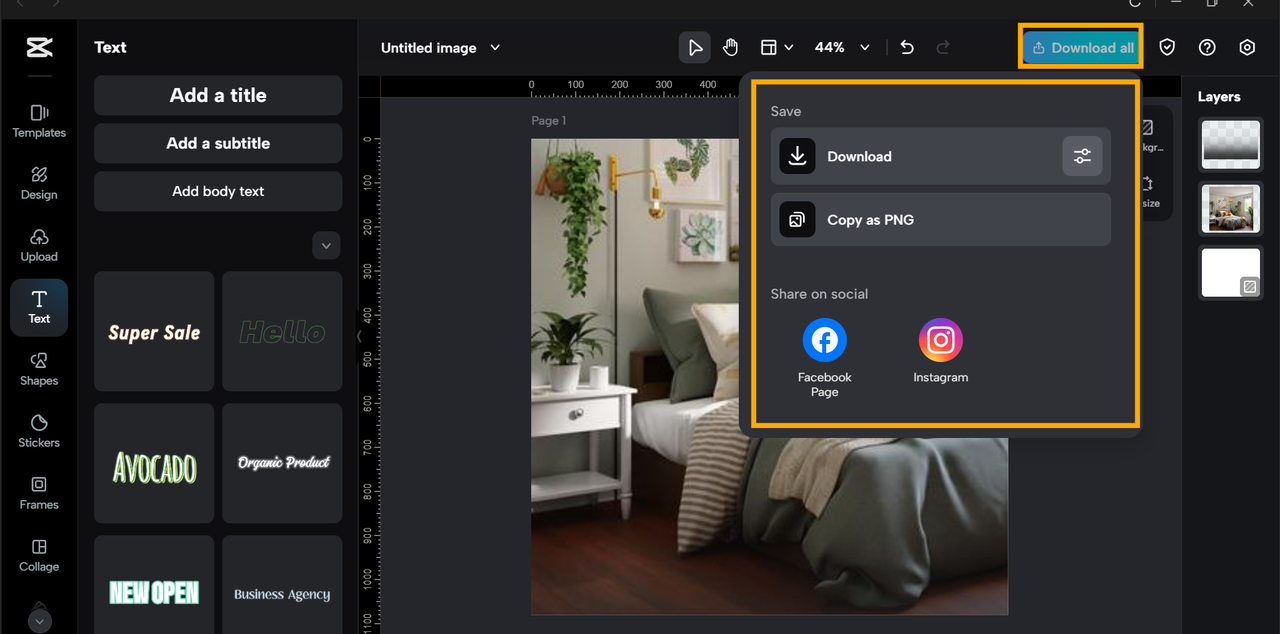Activate the pointer select tool

pyautogui.click(x=695, y=47)
